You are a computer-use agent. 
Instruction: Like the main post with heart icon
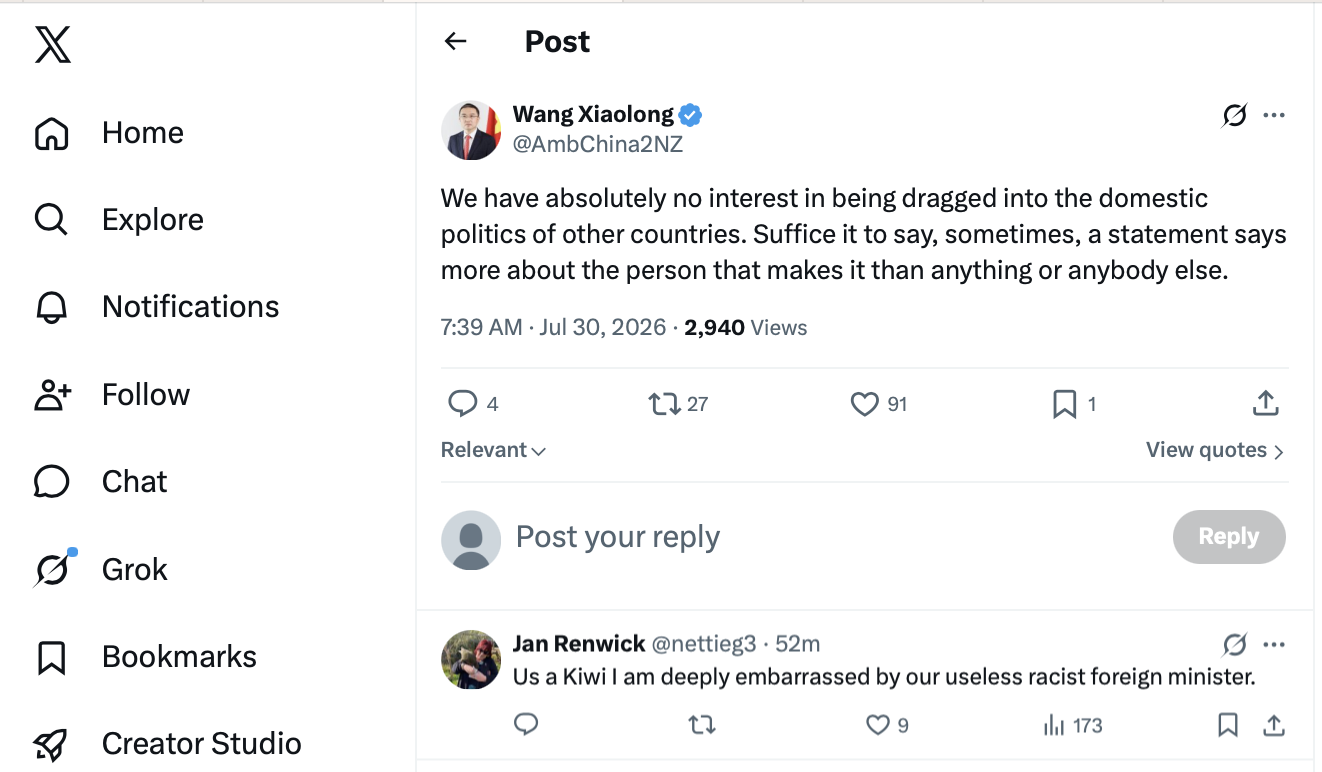(864, 404)
